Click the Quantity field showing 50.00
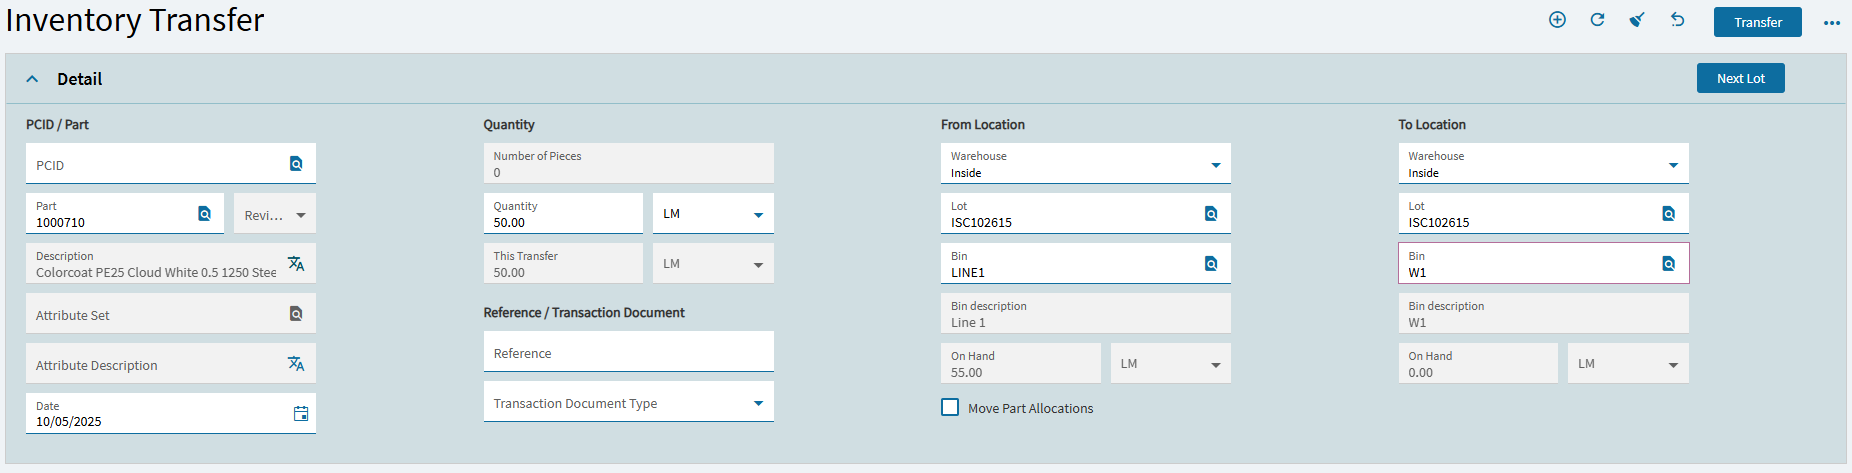Image resolution: width=1852 pixels, height=473 pixels. click(x=563, y=214)
